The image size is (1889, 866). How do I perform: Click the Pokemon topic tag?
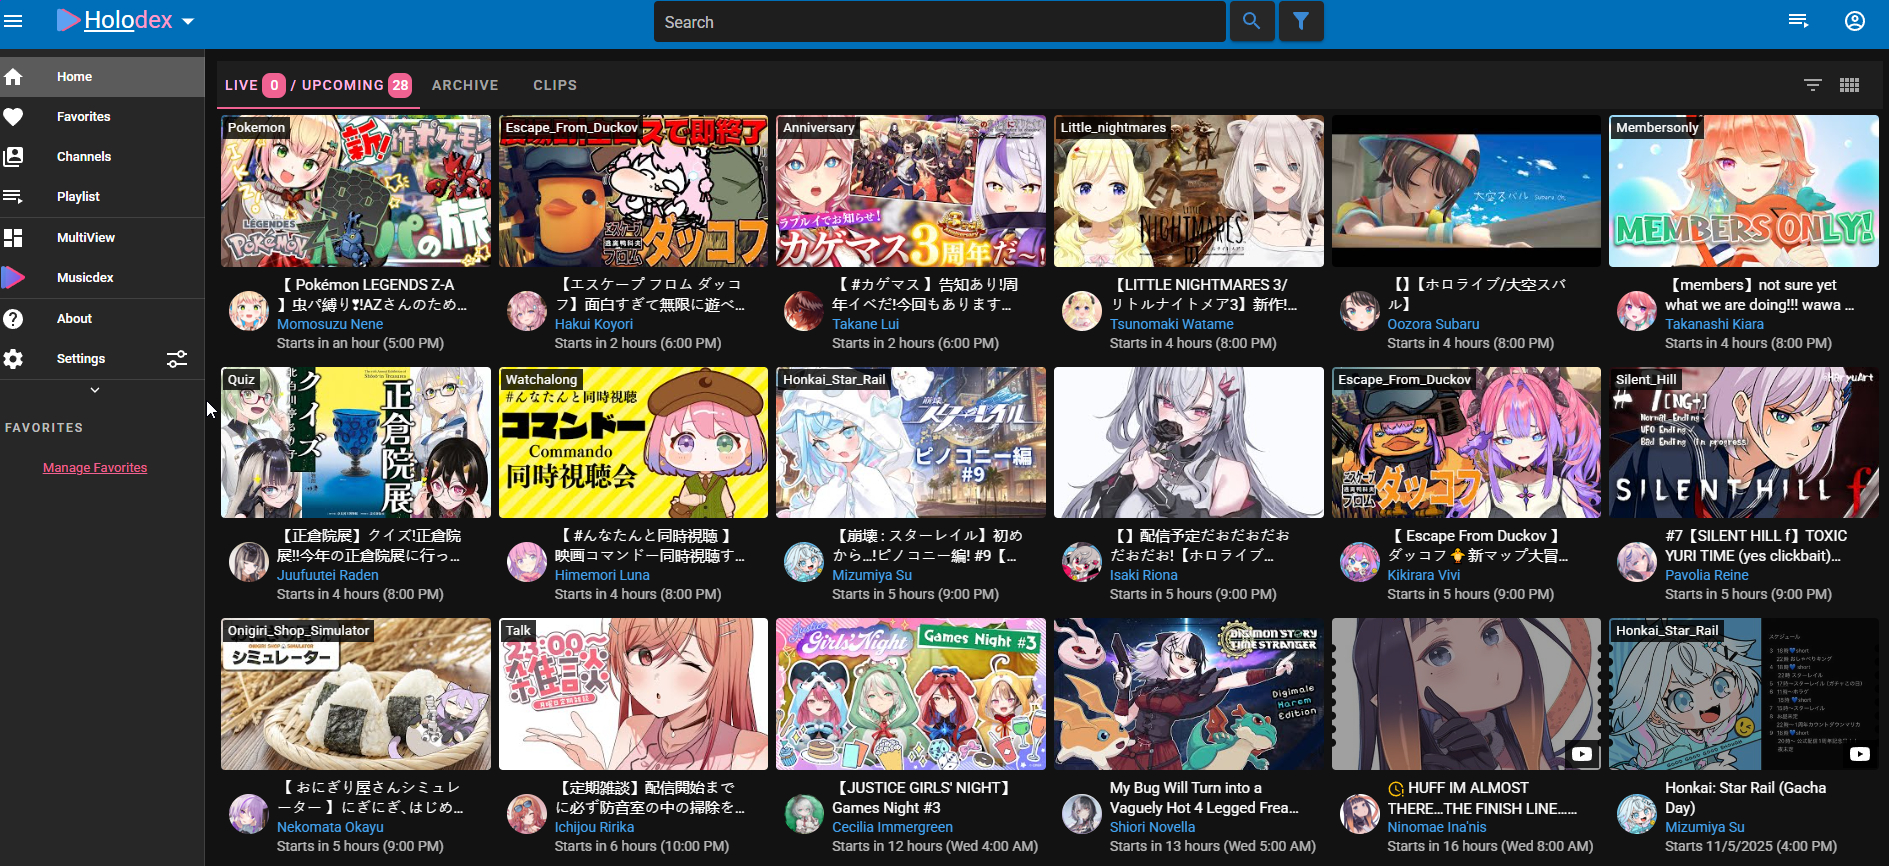tap(256, 127)
